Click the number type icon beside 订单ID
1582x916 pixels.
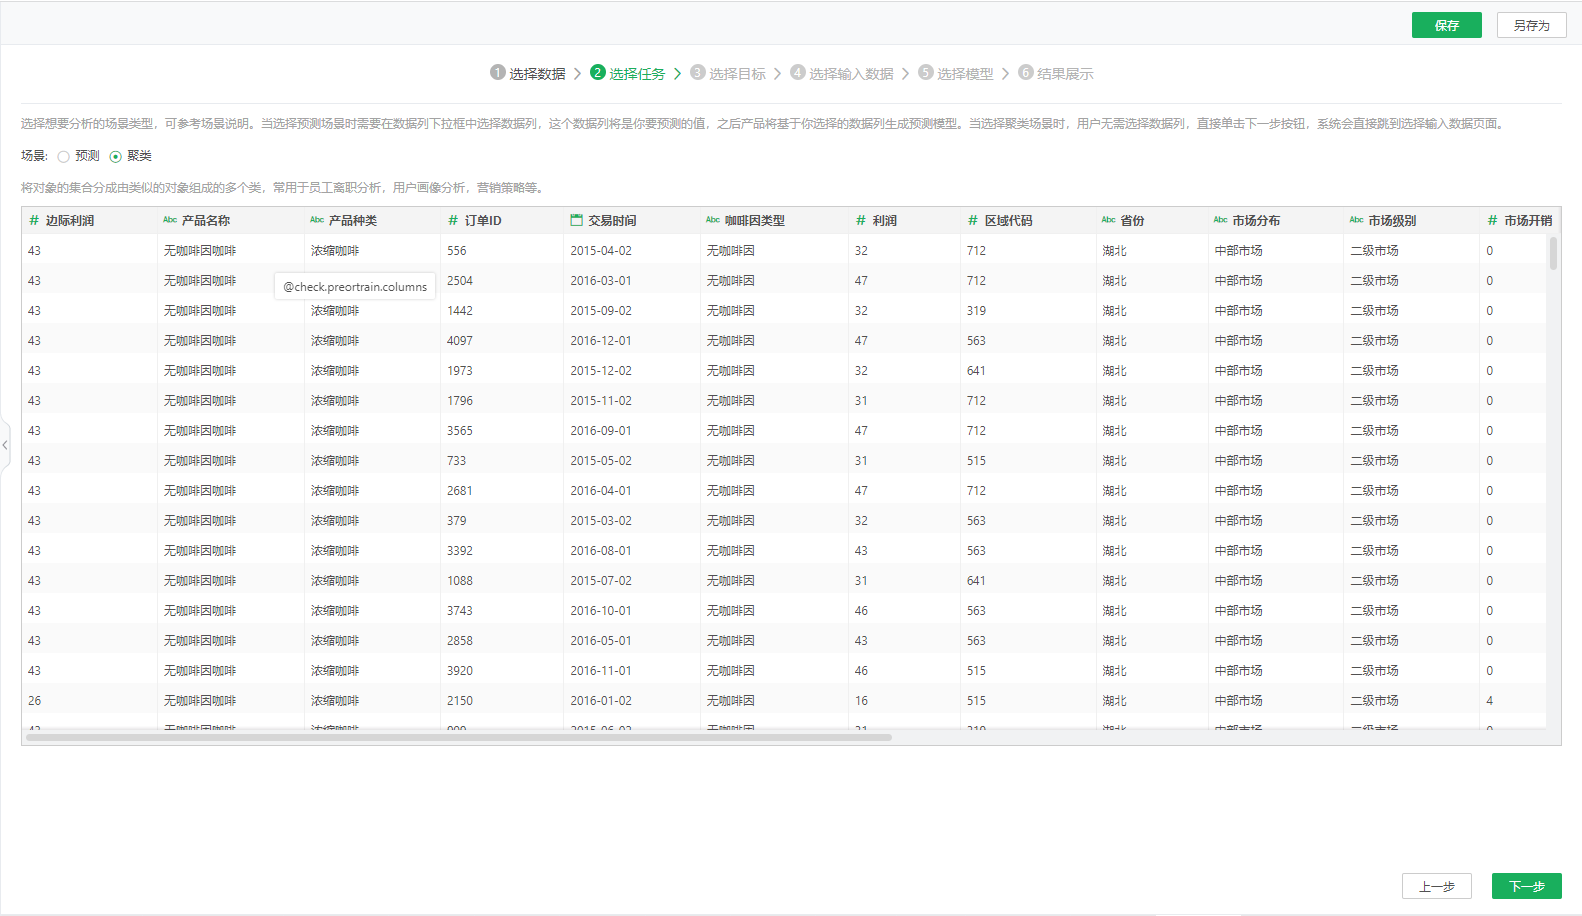tap(453, 220)
